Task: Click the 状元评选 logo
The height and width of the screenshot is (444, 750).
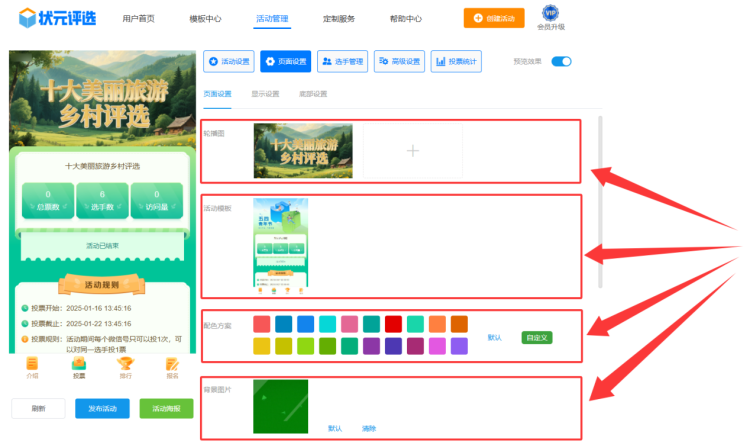Action: pos(57,18)
